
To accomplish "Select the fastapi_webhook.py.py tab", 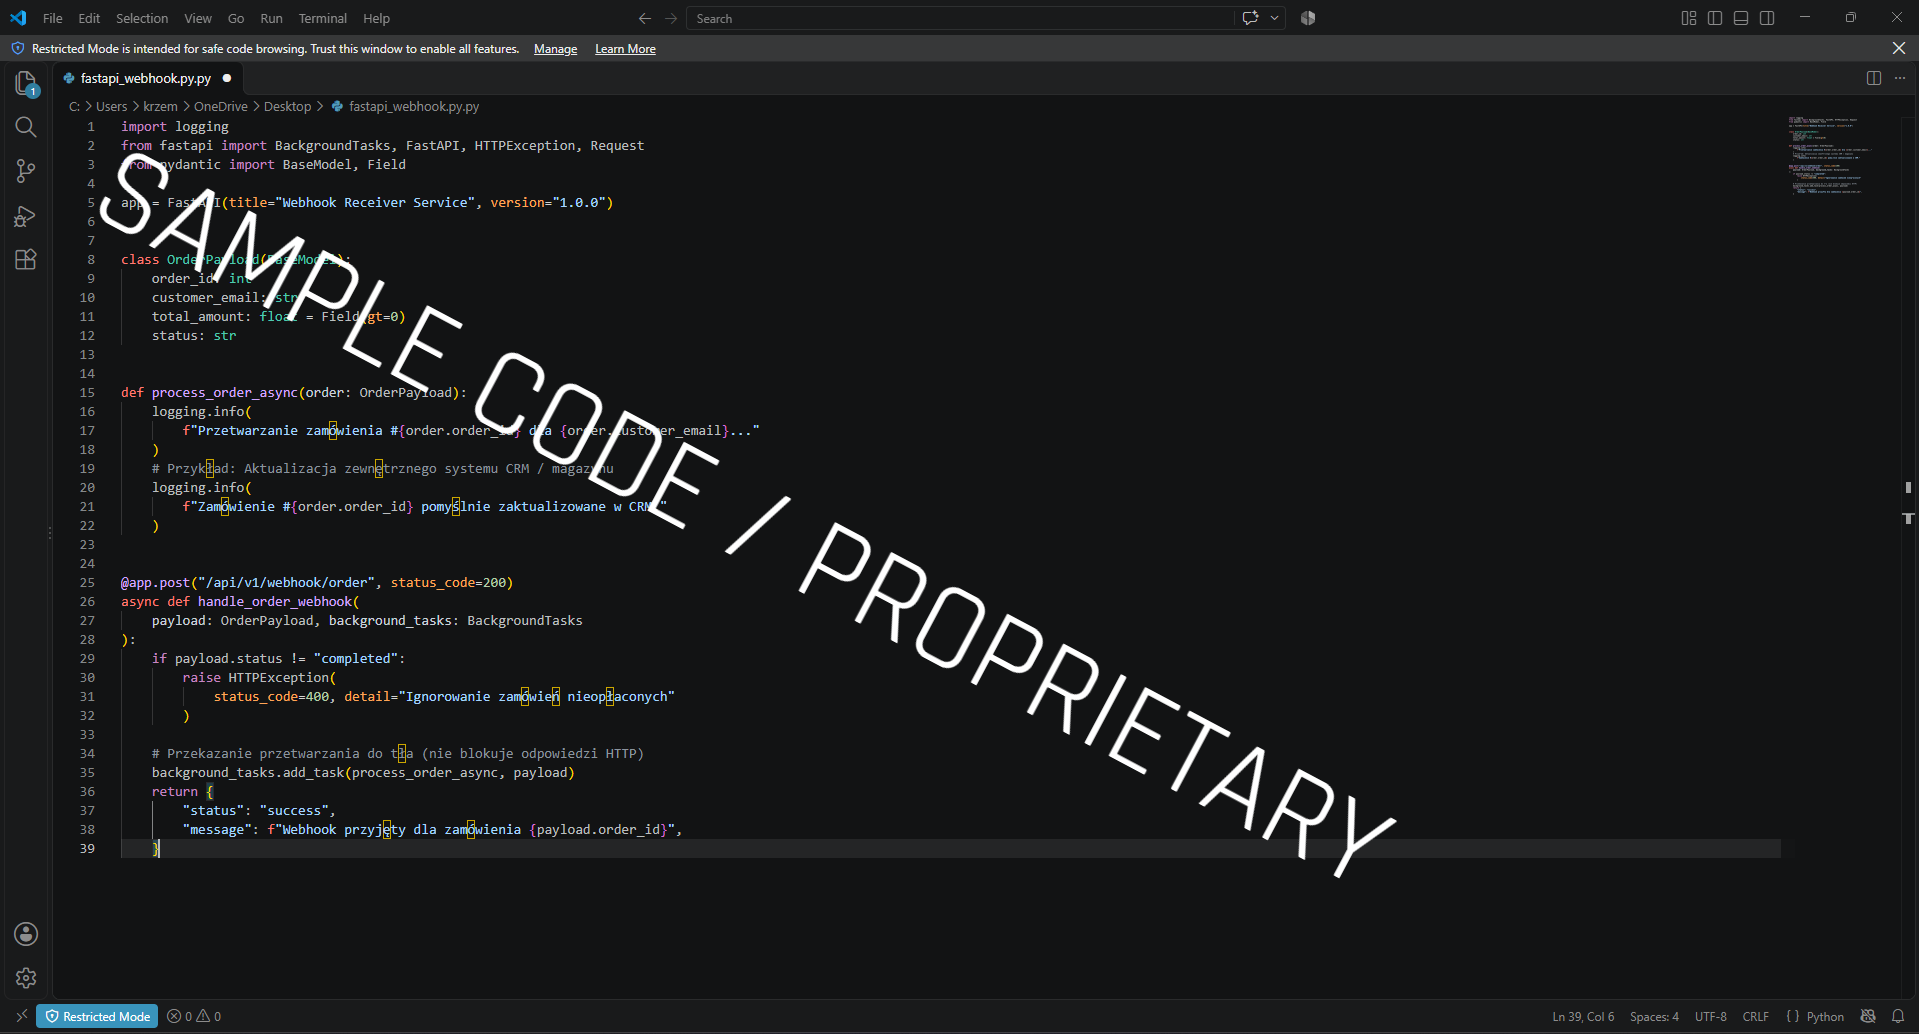I will [x=146, y=78].
